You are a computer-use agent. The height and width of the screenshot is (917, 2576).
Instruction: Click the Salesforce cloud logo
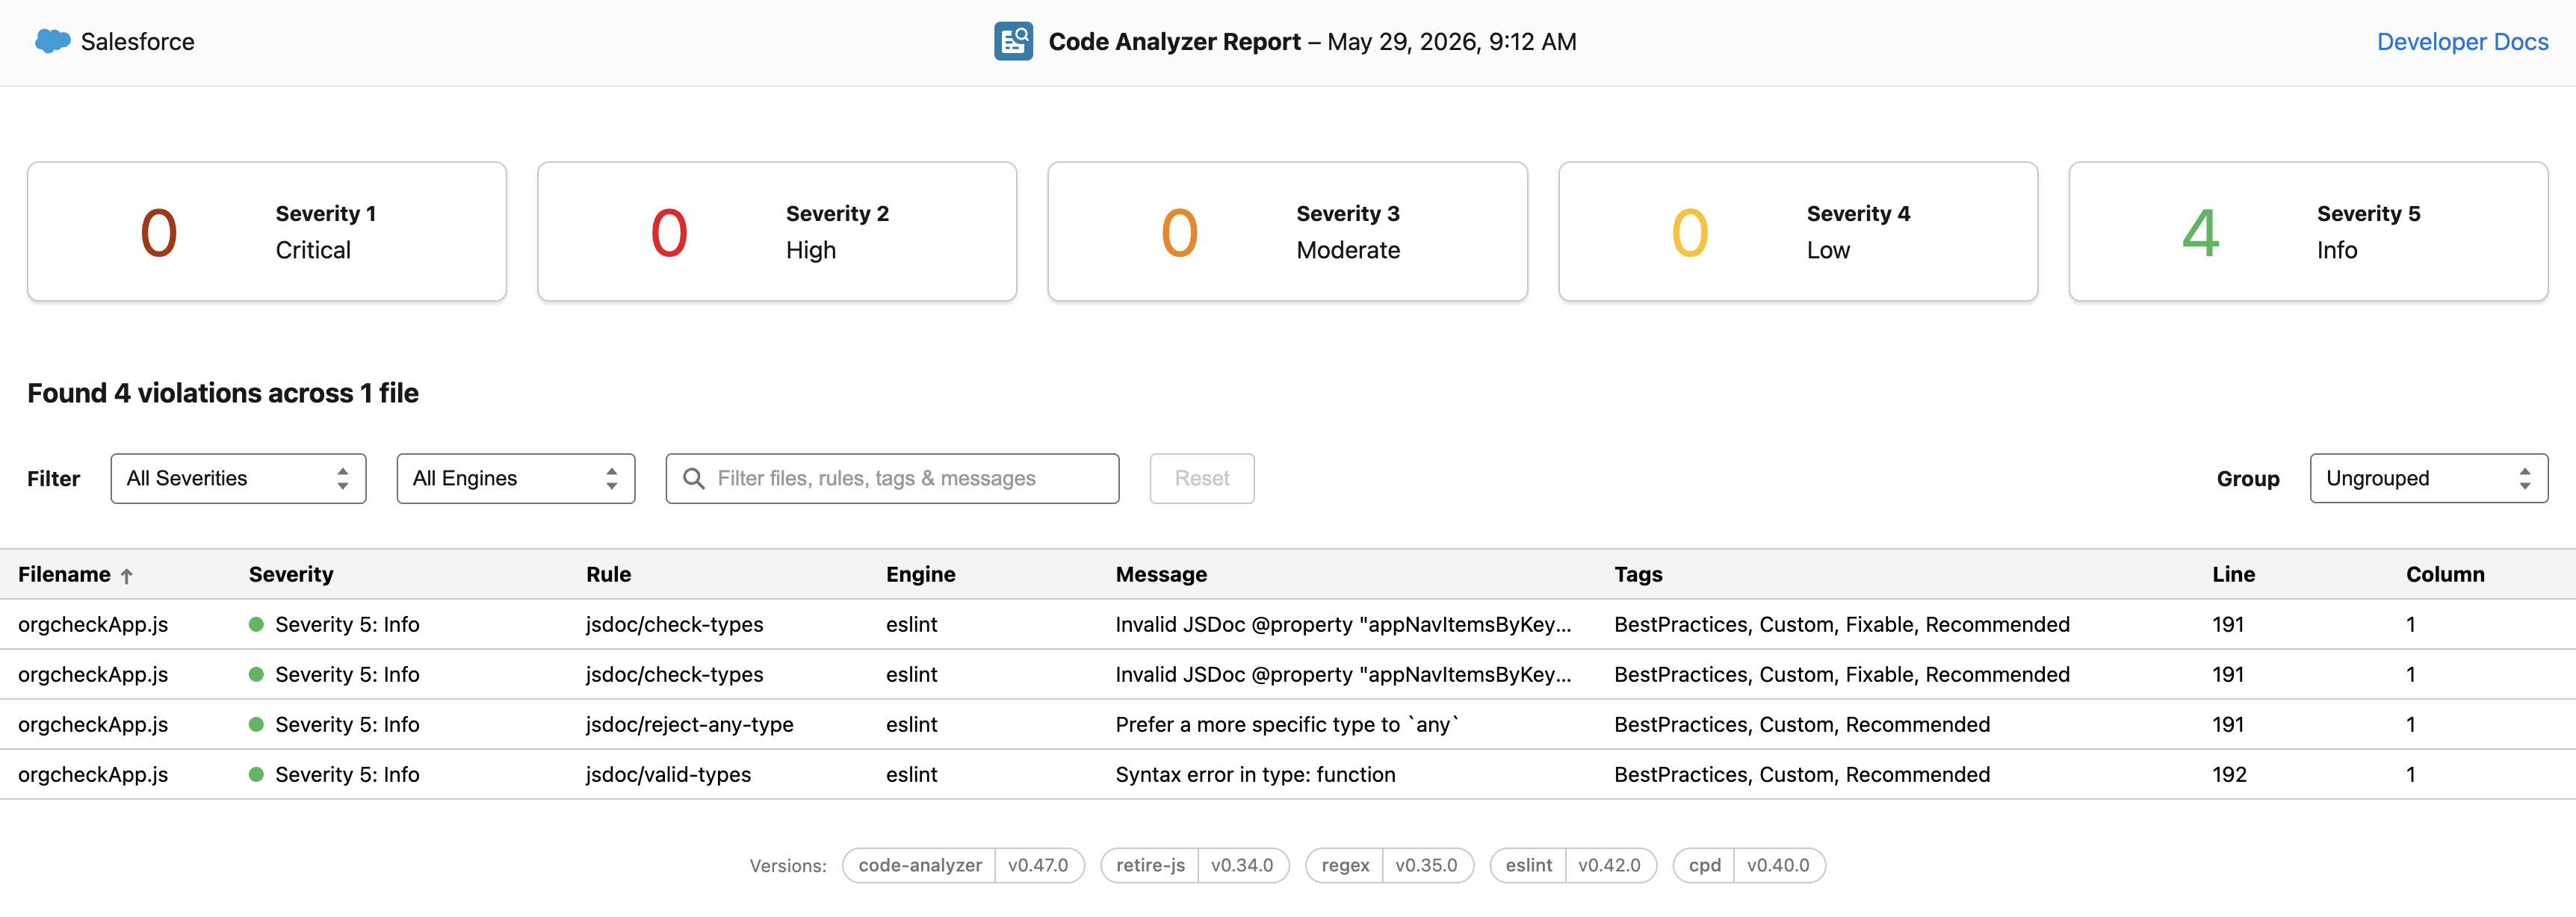[x=52, y=41]
